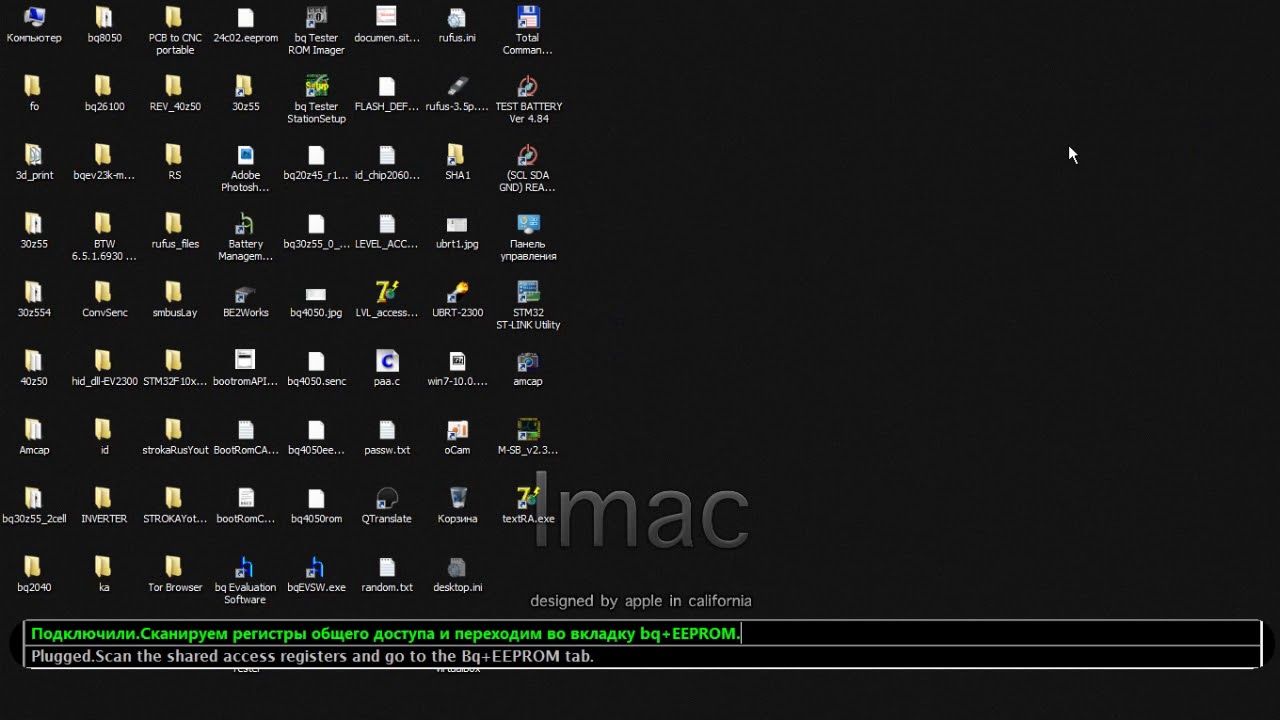Select the passw.txt file

click(387, 437)
